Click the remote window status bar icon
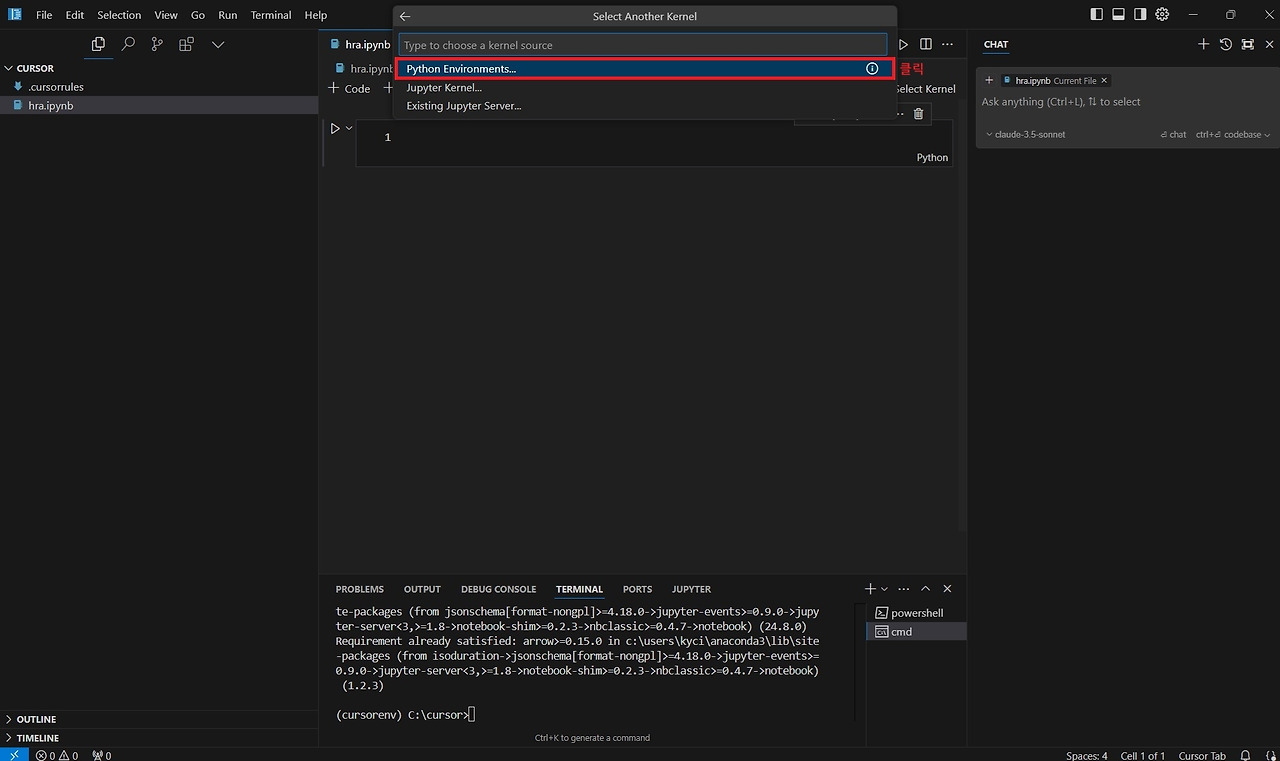The image size is (1280, 761). tap(14, 755)
